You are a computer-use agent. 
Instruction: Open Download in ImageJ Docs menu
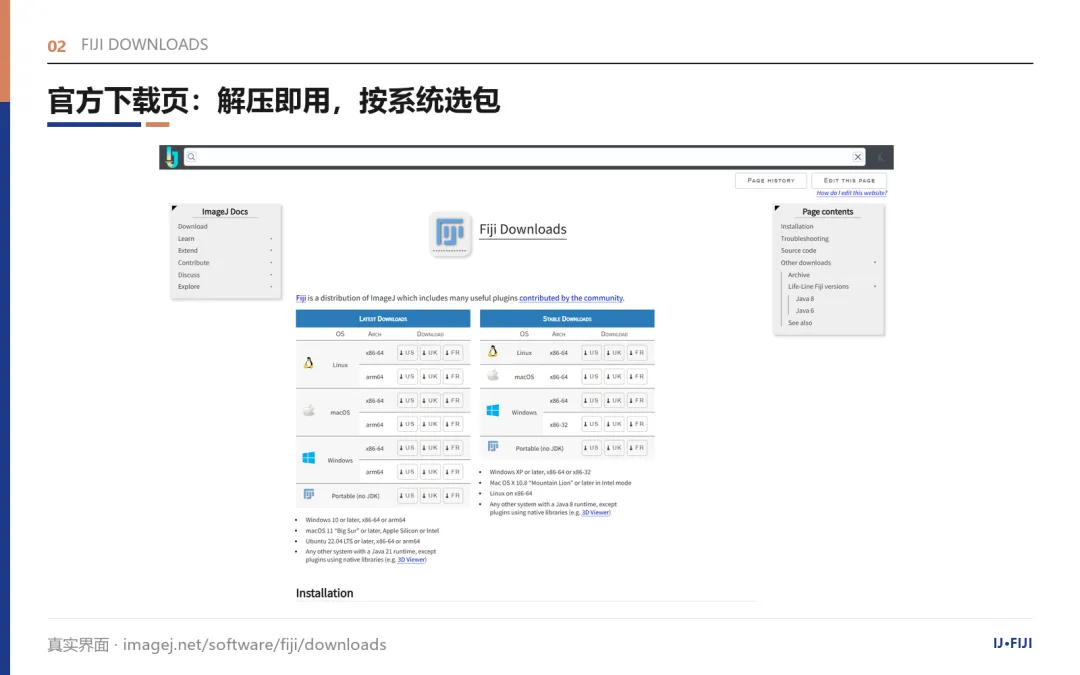pos(192,227)
